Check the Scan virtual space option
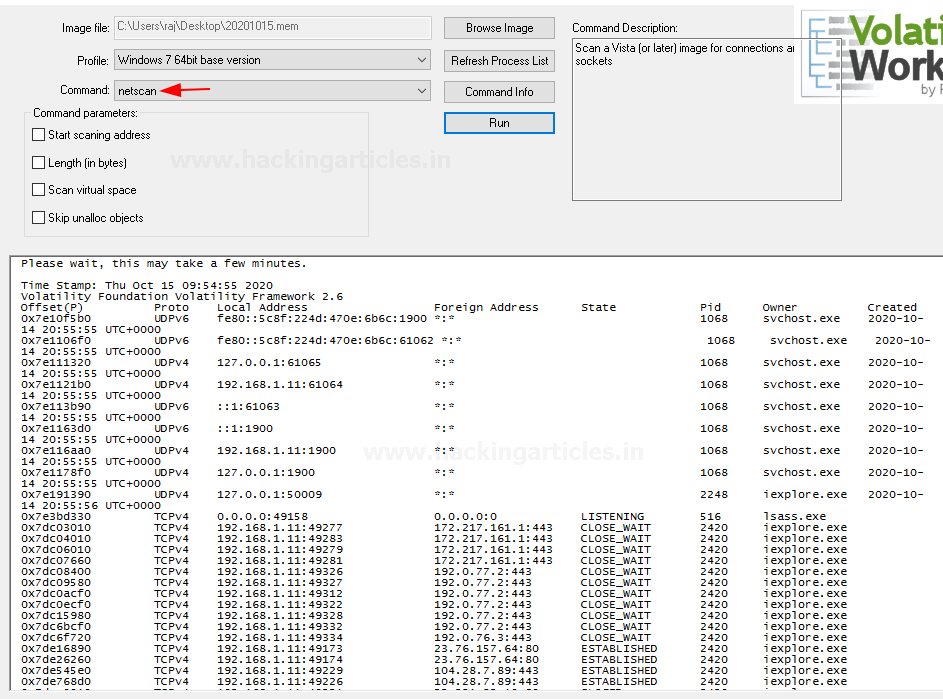 pos(39,190)
